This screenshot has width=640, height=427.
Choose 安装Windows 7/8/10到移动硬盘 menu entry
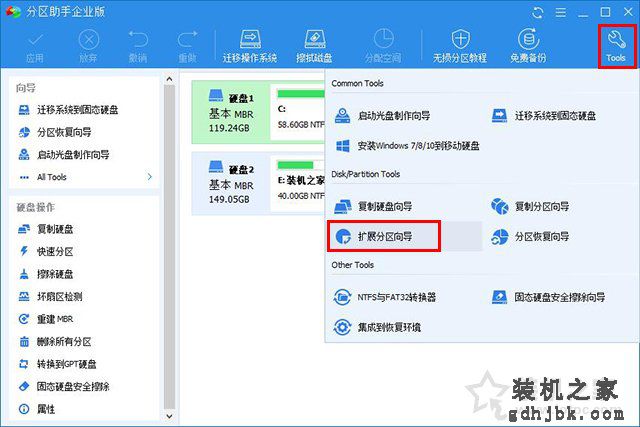(x=407, y=146)
